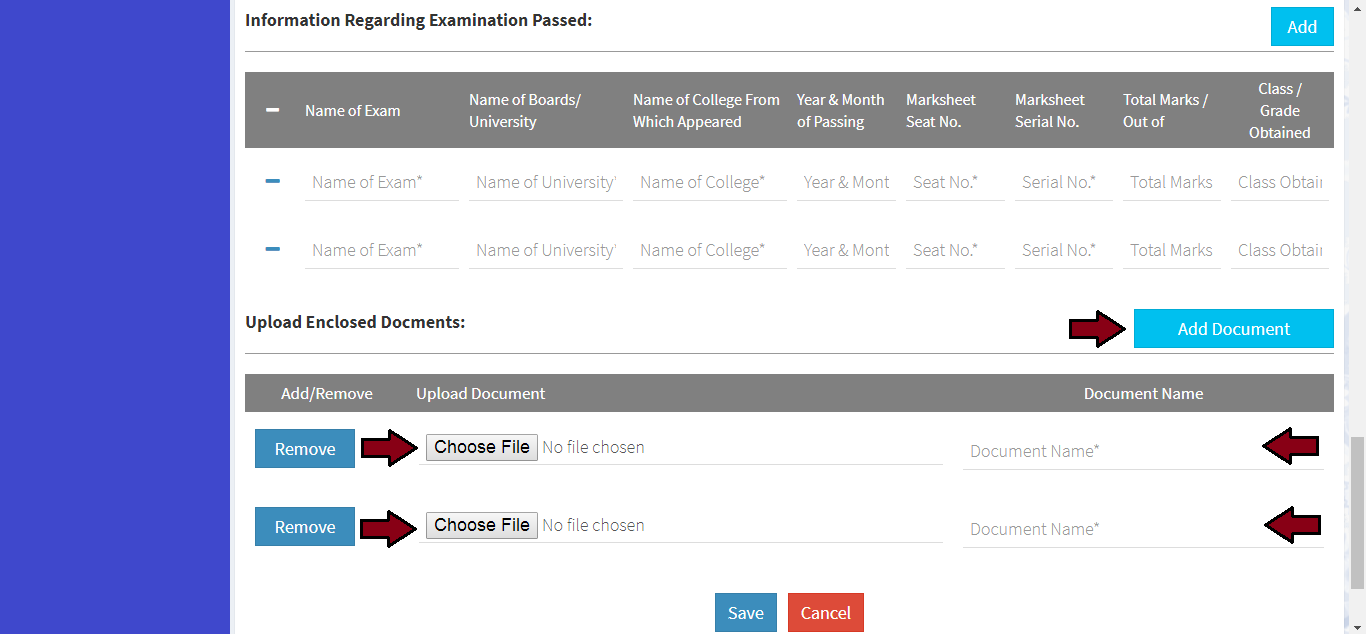1366x634 pixels.
Task: Cancel the form
Action: [825, 613]
